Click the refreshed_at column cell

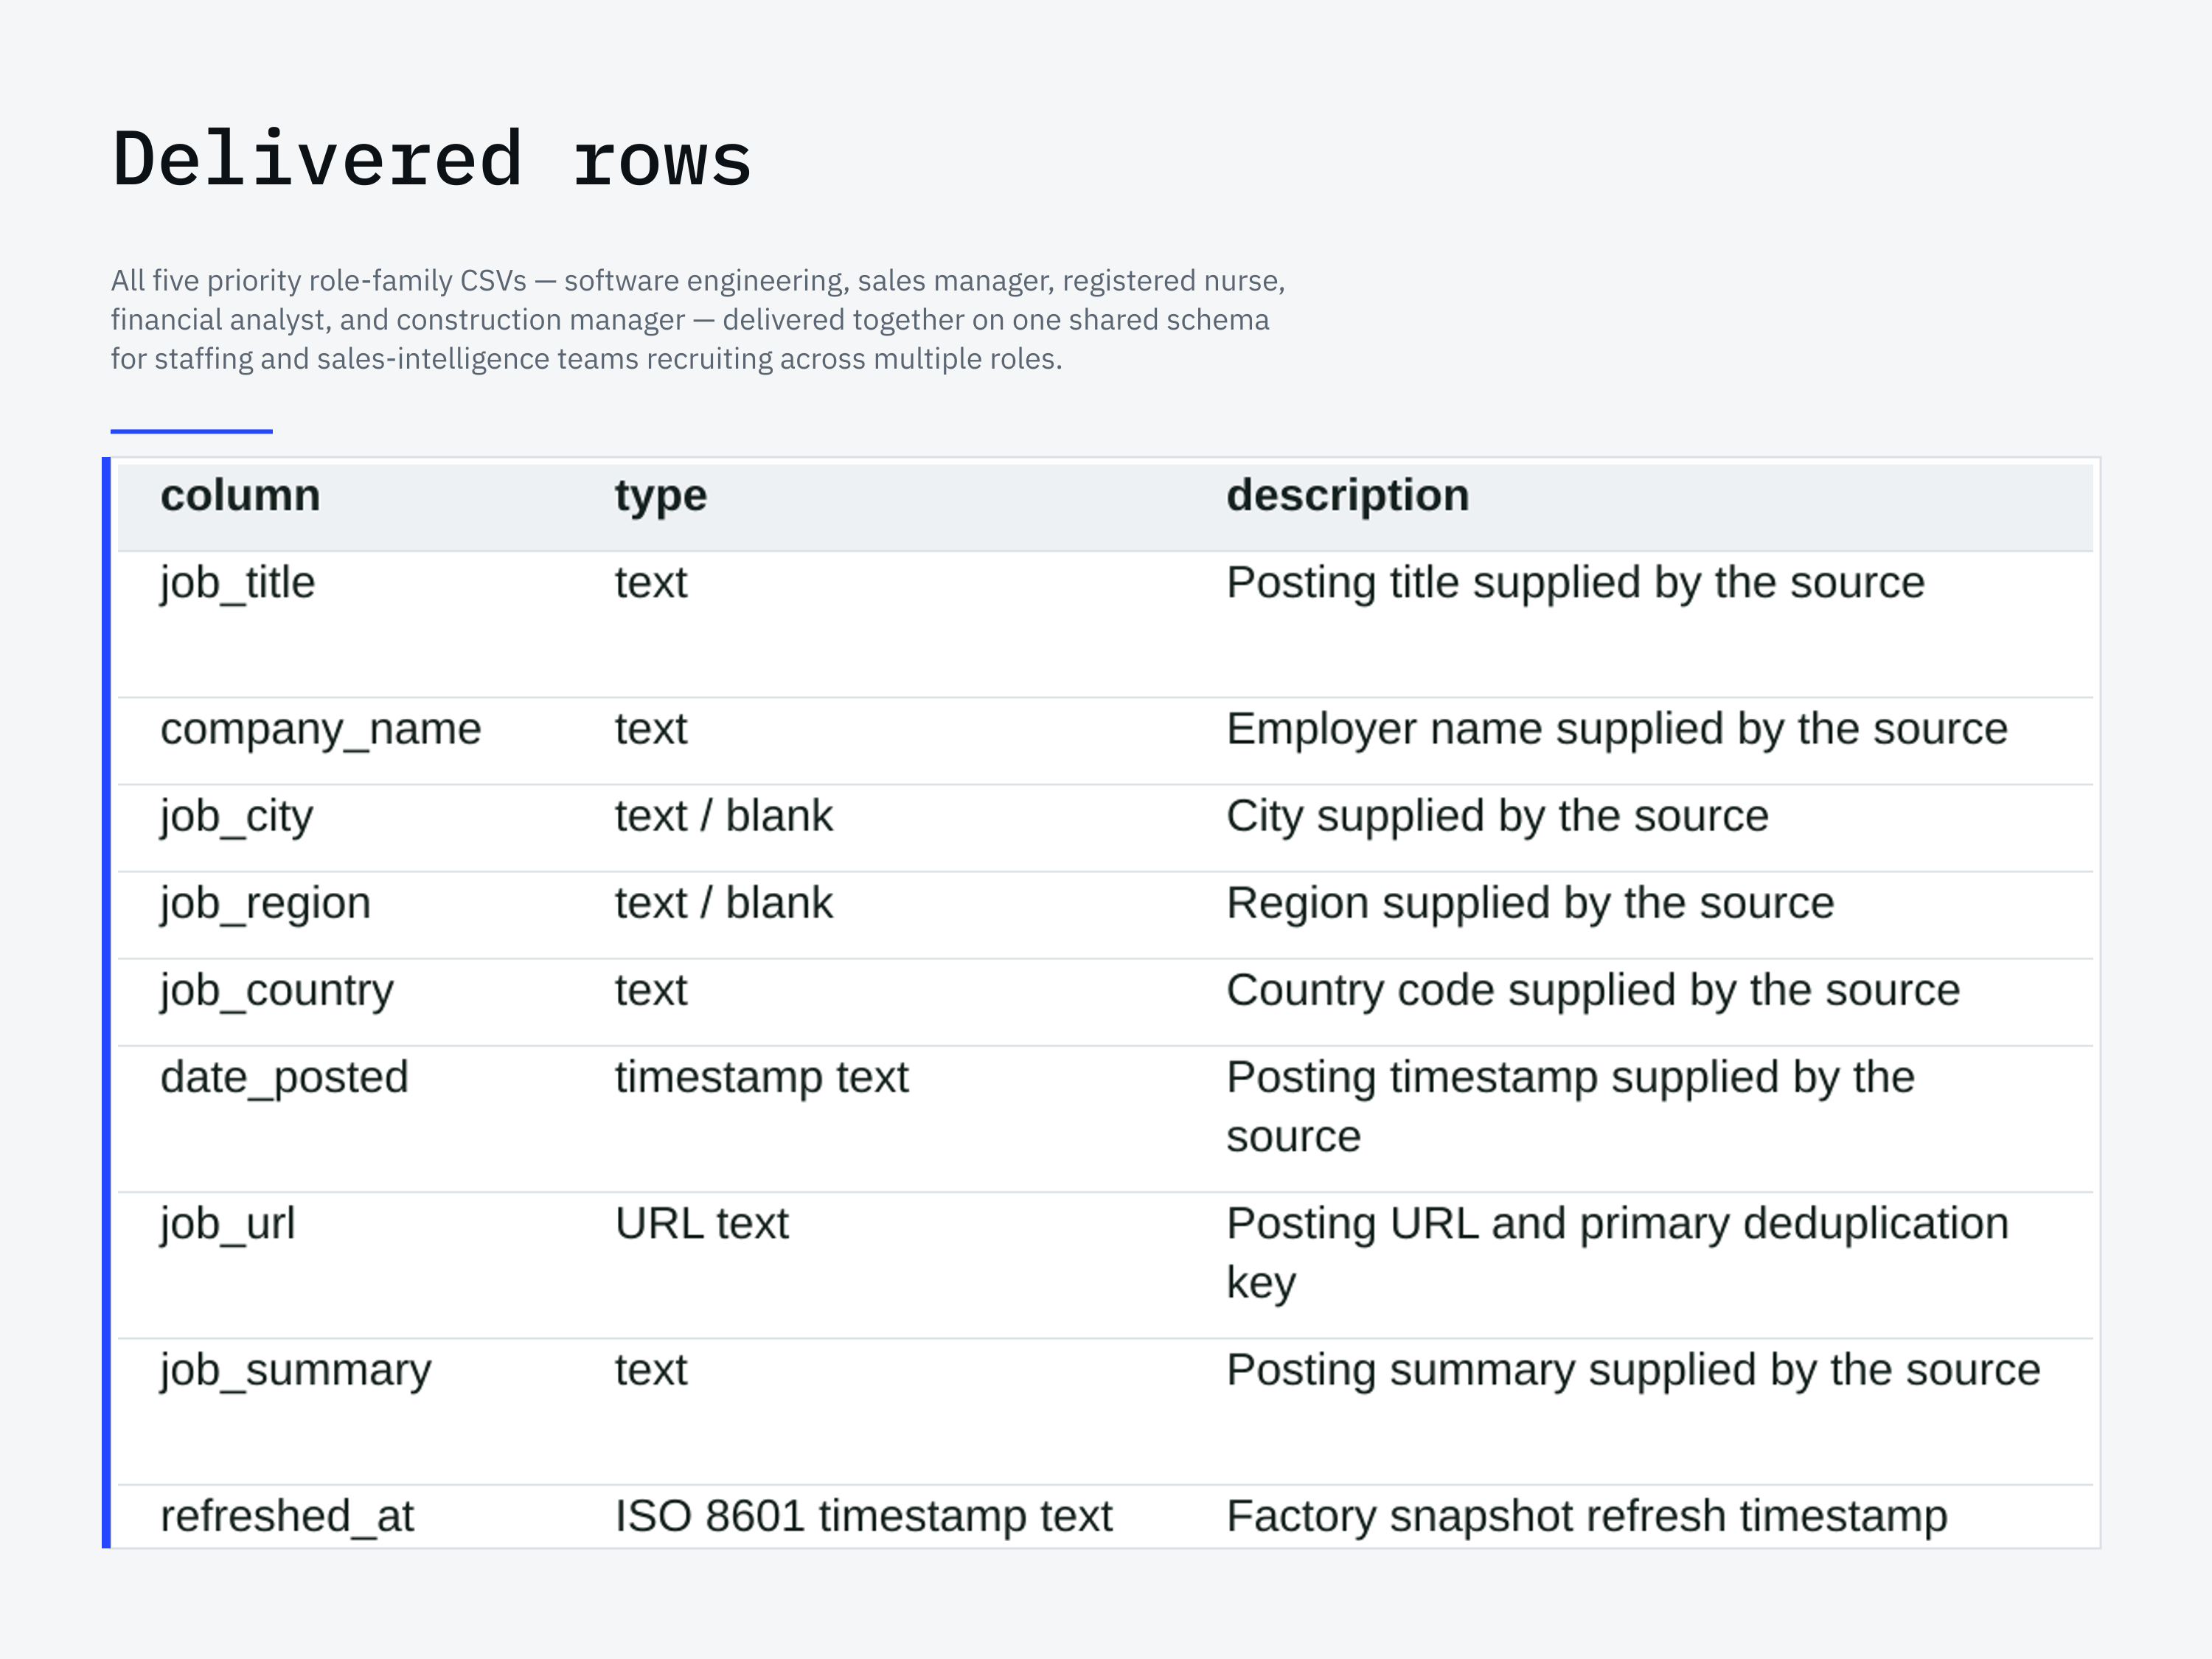coord(286,1517)
